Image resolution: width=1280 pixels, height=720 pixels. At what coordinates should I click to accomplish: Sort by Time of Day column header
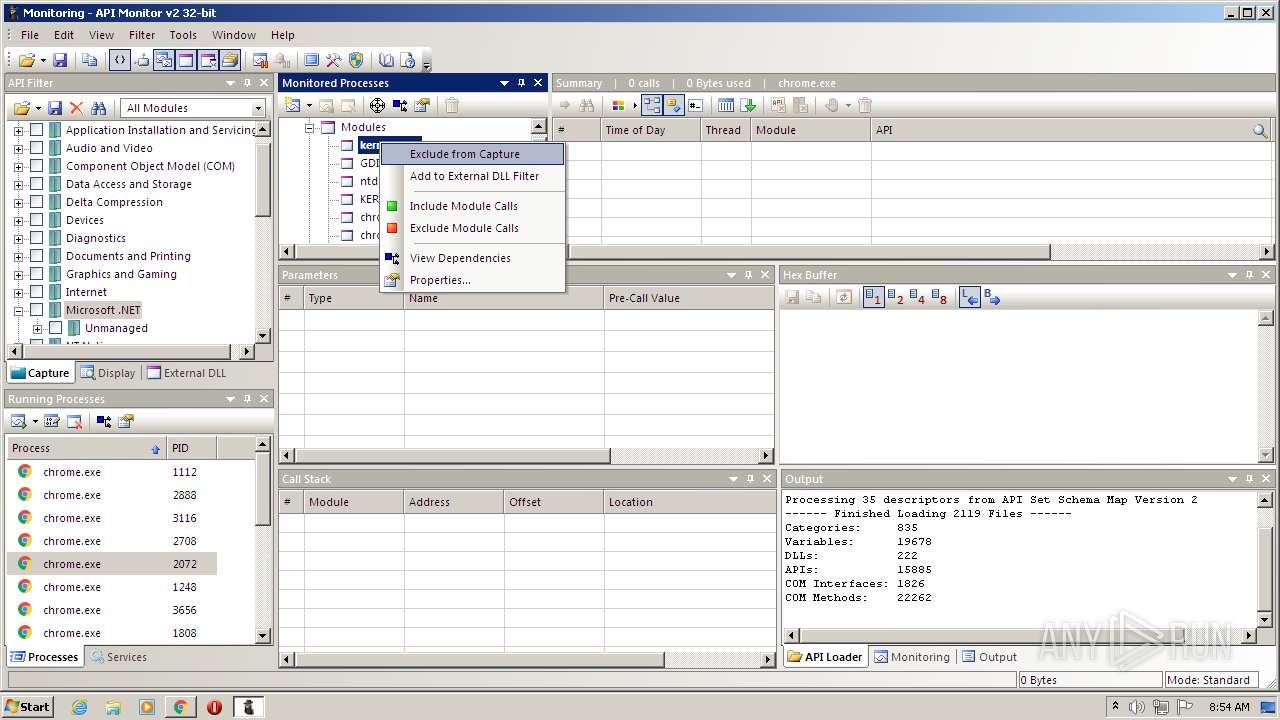click(x=650, y=130)
